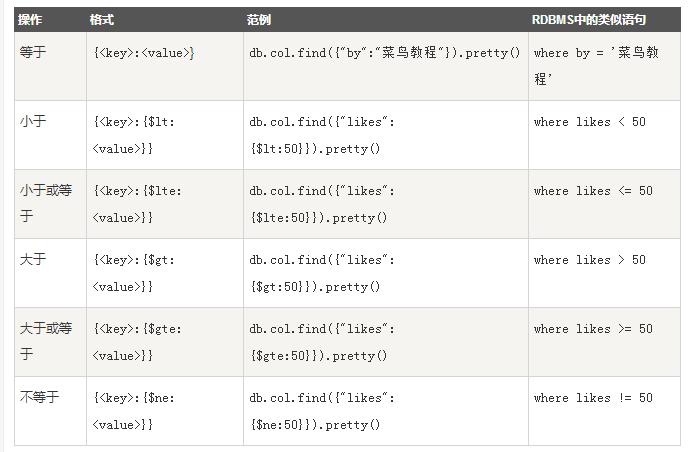This screenshot has width=690, height=452.
Task: Select the 等于 operation cell
Action: coord(50,66)
